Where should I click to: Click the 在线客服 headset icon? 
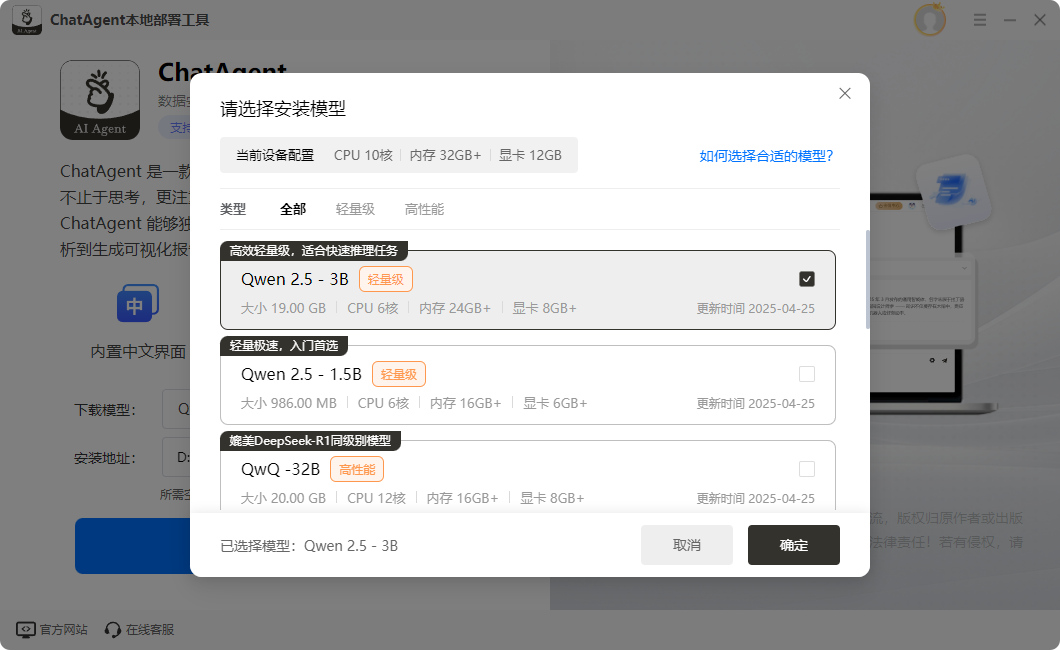tap(113, 630)
